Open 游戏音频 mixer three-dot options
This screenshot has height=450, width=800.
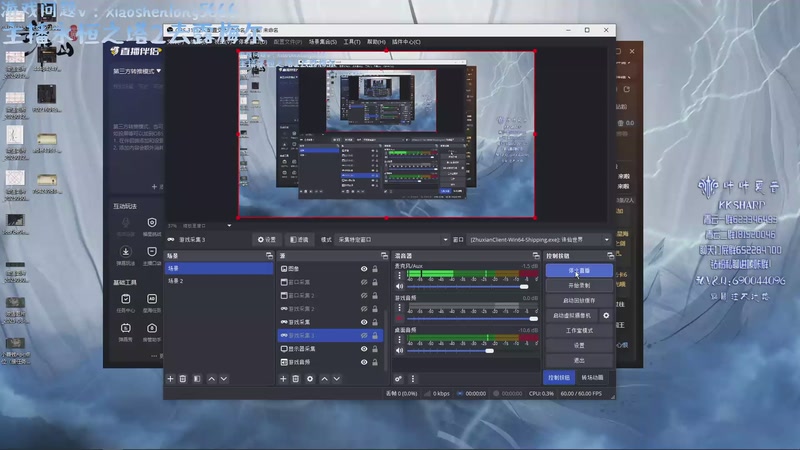pyautogui.click(x=399, y=308)
